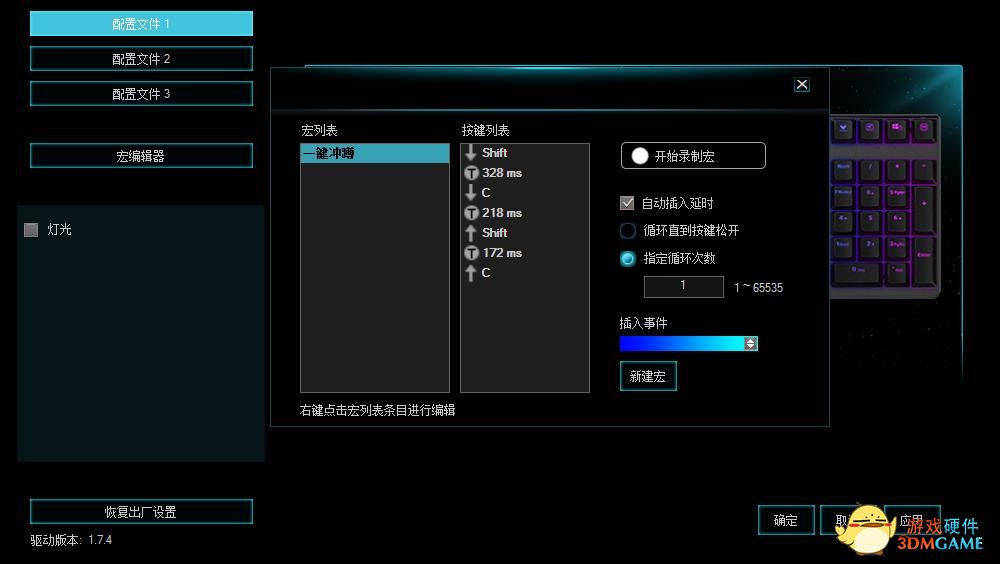This screenshot has width=1000, height=564.
Task: Select 配置文件 1 profile tab
Action: click(x=141, y=24)
